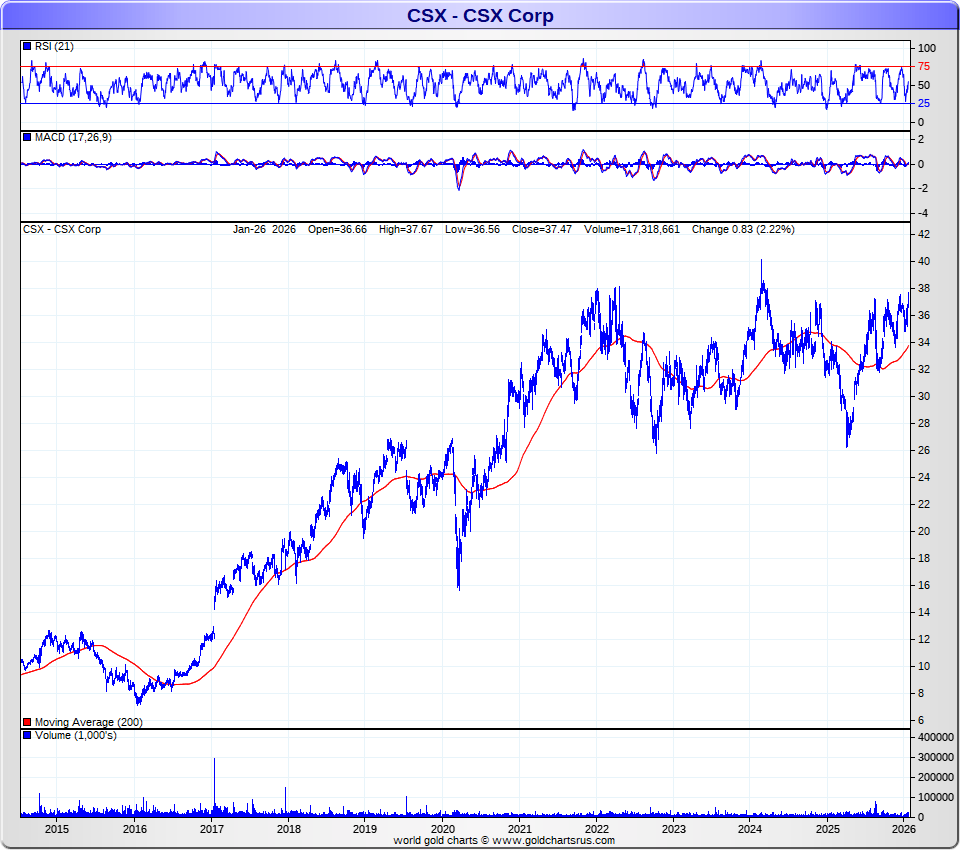960x850 pixels.
Task: Click the -4 MACD axis label
Action: coord(923,213)
